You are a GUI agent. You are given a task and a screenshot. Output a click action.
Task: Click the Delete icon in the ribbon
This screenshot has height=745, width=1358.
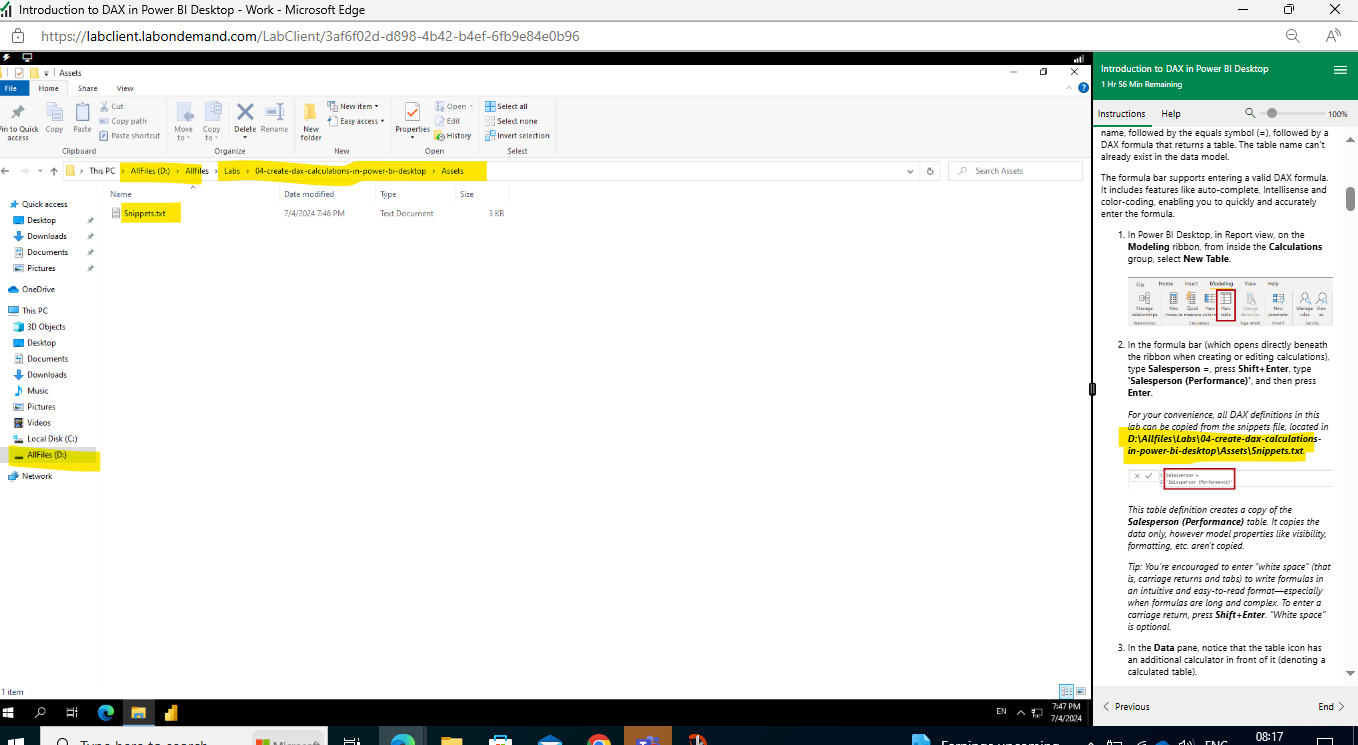(x=244, y=113)
